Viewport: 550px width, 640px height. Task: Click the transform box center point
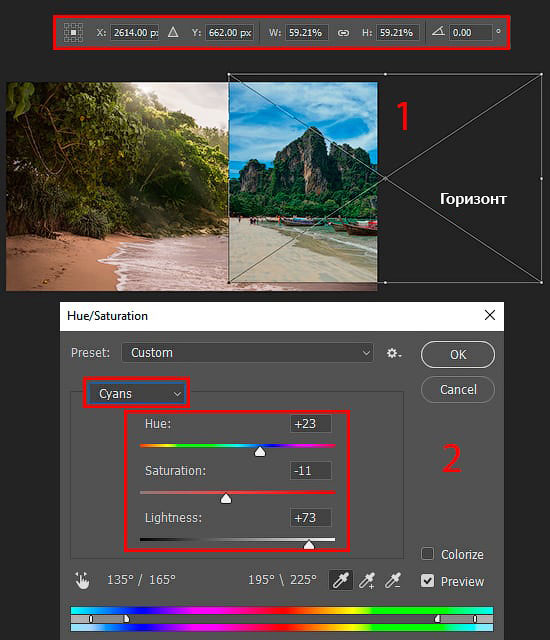click(x=385, y=178)
